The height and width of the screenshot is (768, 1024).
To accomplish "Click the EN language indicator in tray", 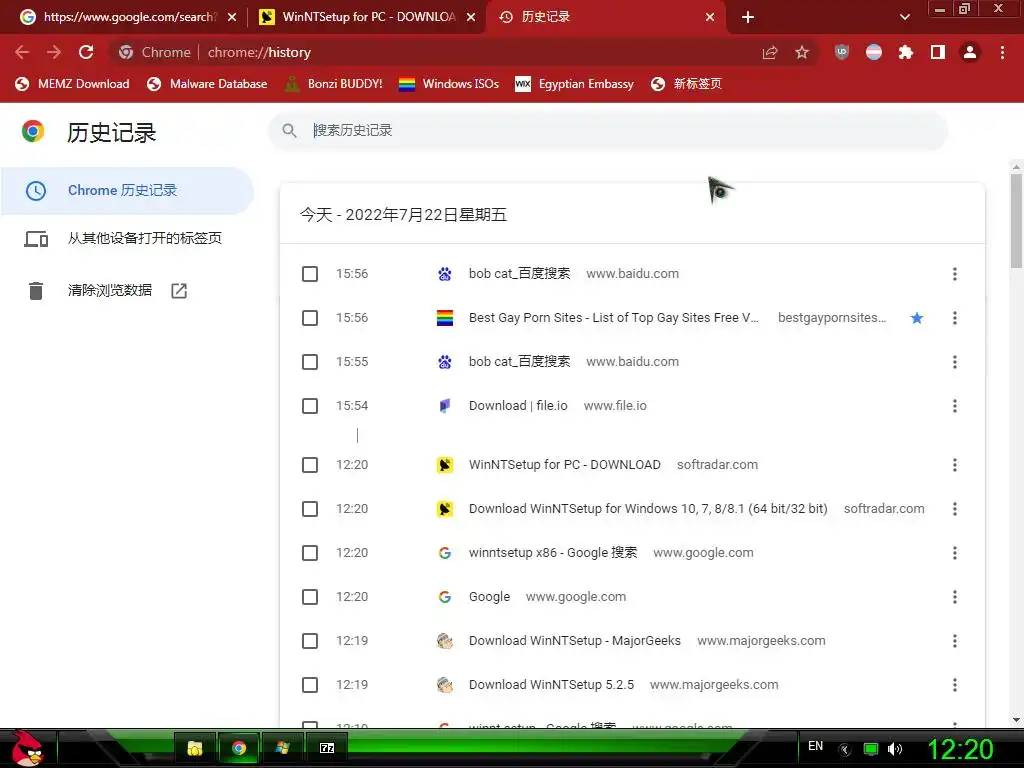I will (x=816, y=746).
